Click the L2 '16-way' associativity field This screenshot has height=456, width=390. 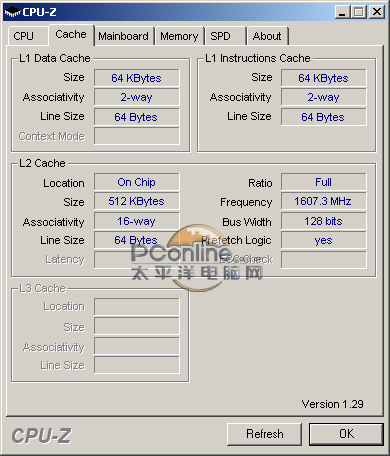(137, 221)
